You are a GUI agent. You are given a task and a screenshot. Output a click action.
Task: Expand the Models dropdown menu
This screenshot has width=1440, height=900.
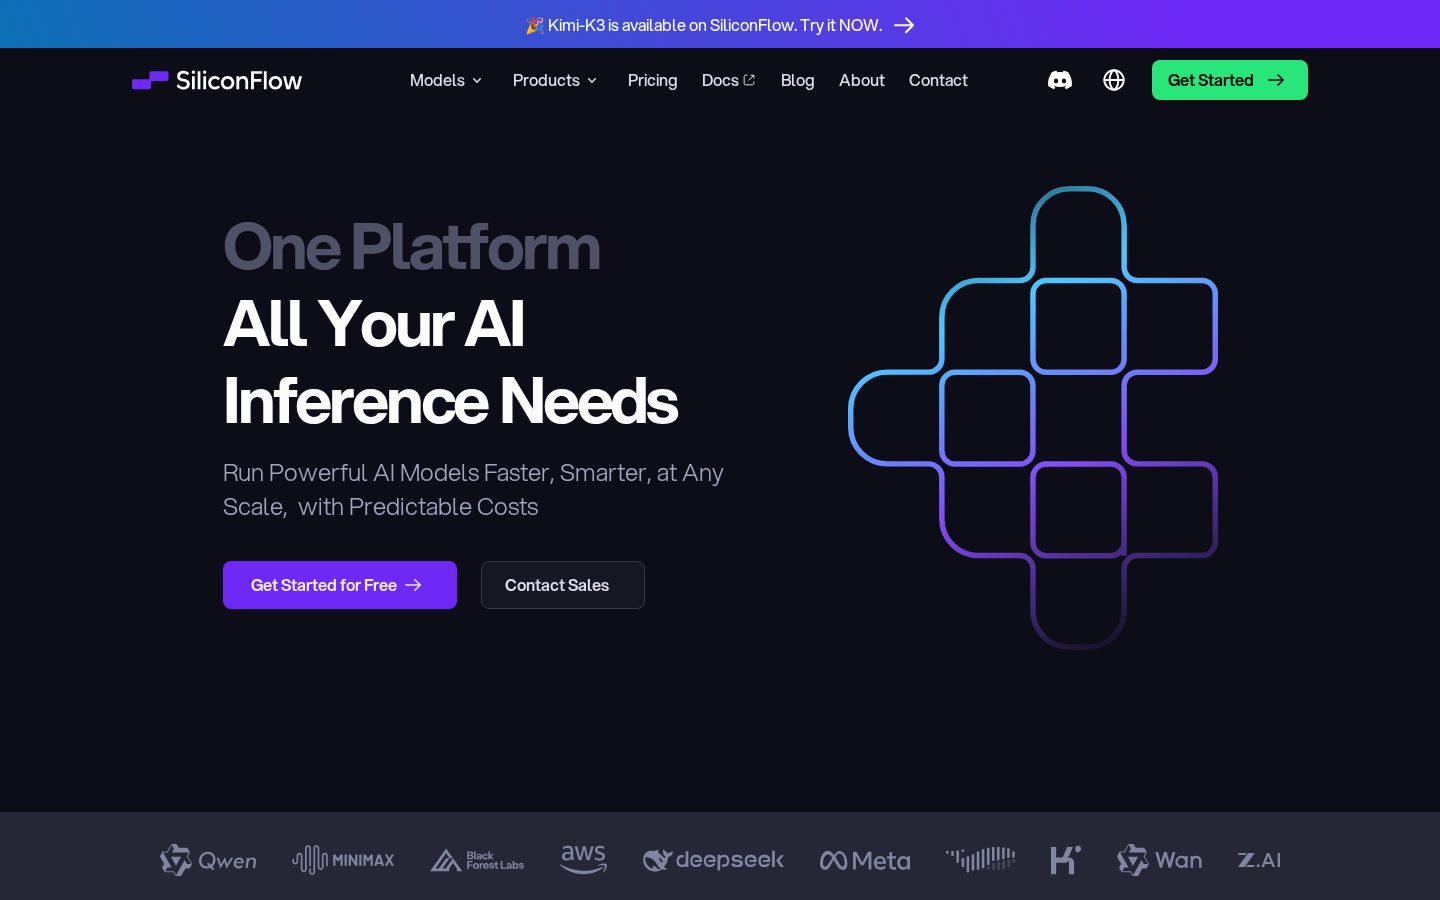pos(446,80)
